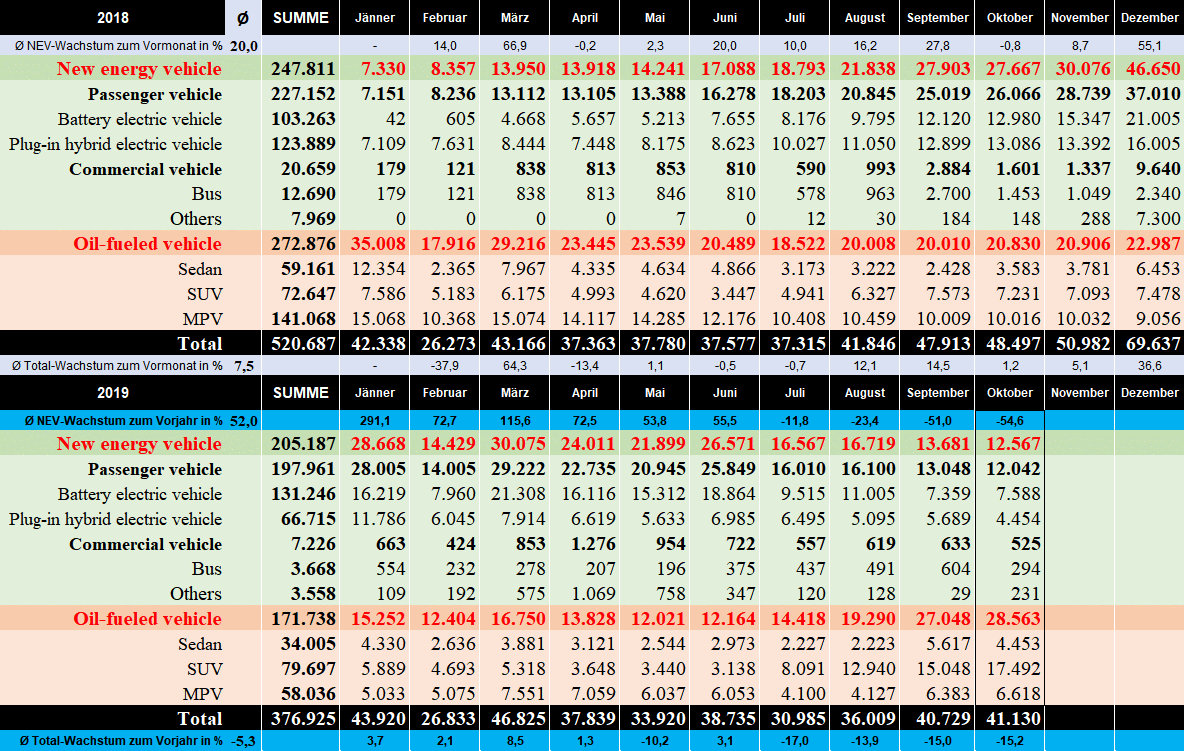1184x751 pixels.
Task: Click the 2018 NEV Dezember value 46.650
Action: coord(1152,69)
